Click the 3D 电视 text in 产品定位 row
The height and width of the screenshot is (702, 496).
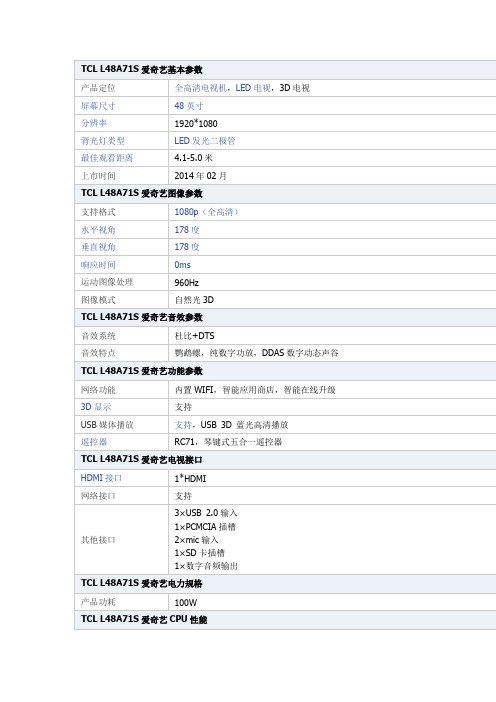tap(295, 88)
